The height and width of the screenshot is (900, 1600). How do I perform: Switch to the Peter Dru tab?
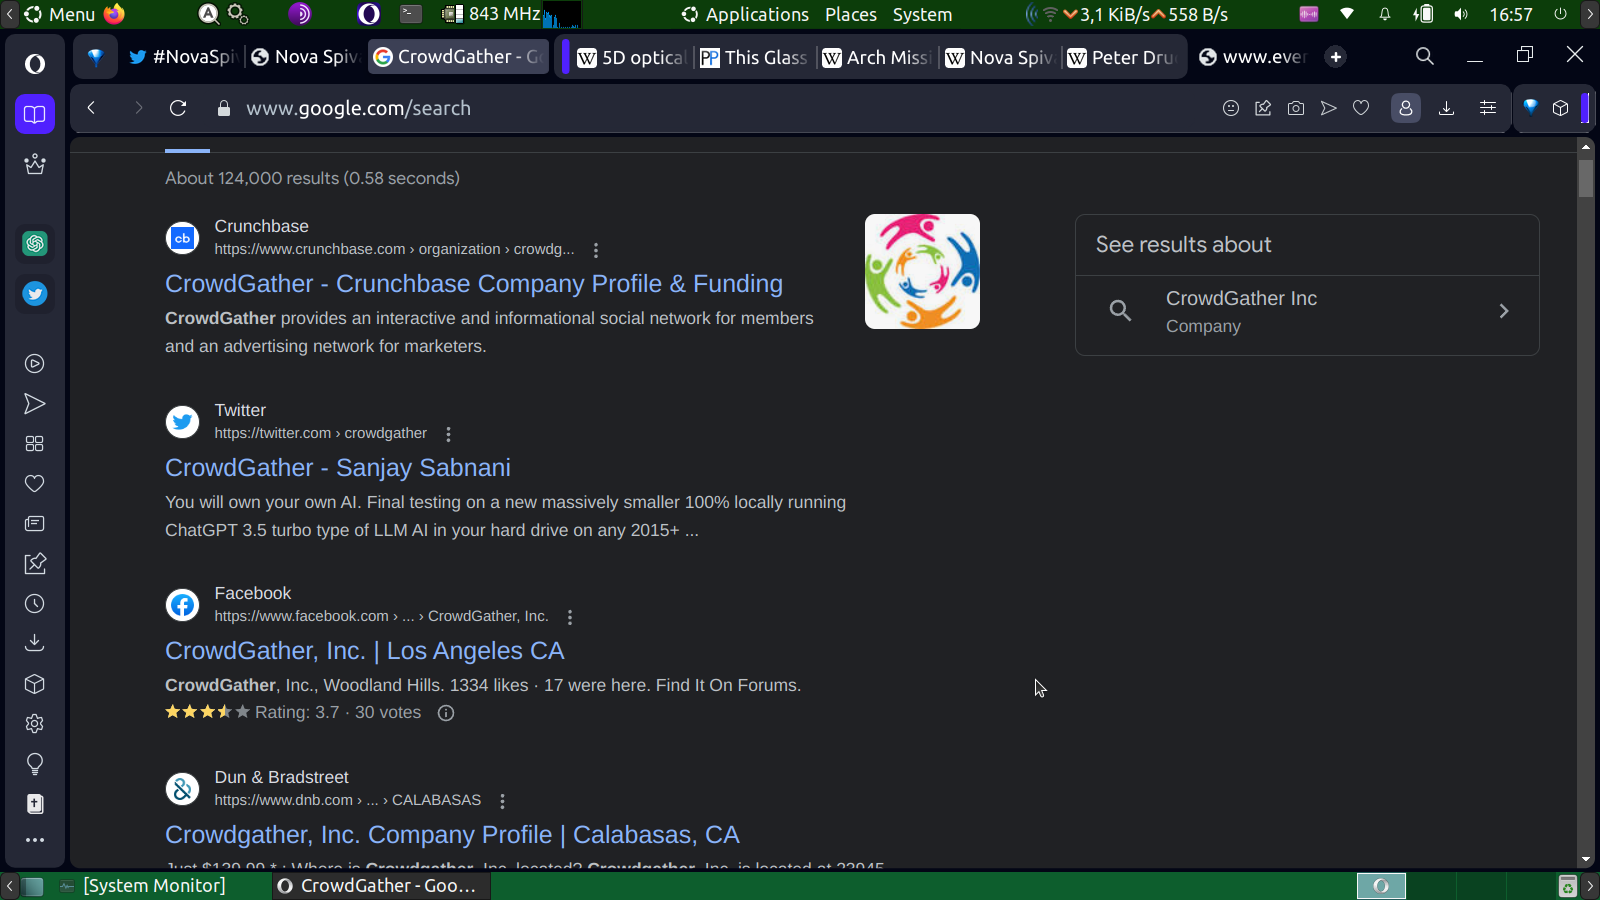pyautogui.click(x=1121, y=57)
